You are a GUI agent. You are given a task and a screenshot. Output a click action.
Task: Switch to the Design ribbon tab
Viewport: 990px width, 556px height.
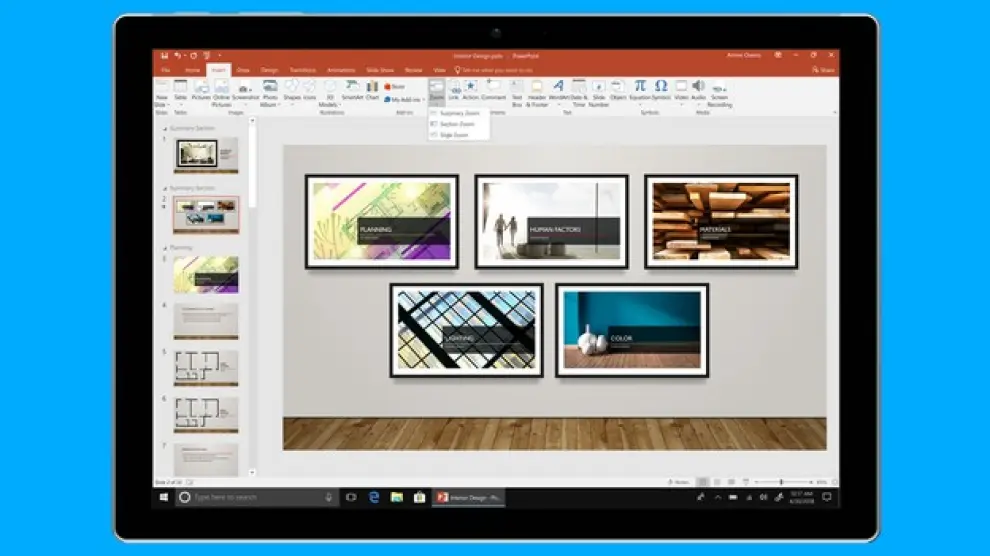pos(269,70)
